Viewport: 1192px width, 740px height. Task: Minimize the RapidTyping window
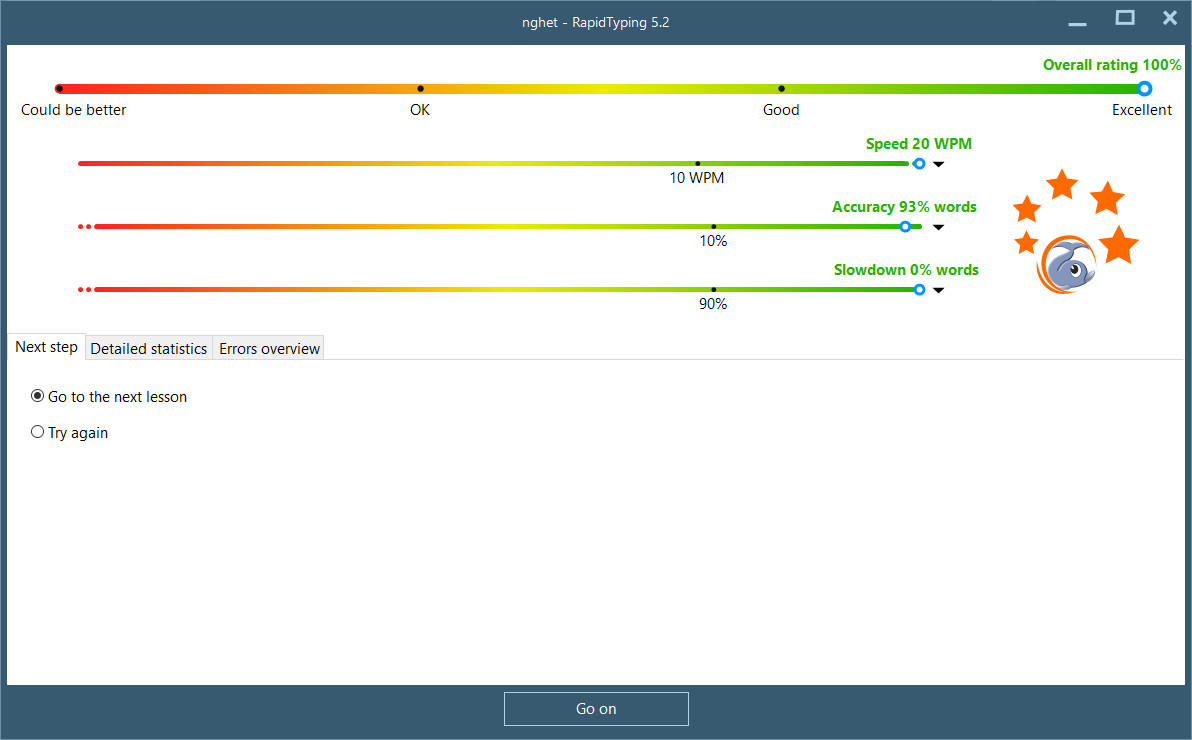1077,20
